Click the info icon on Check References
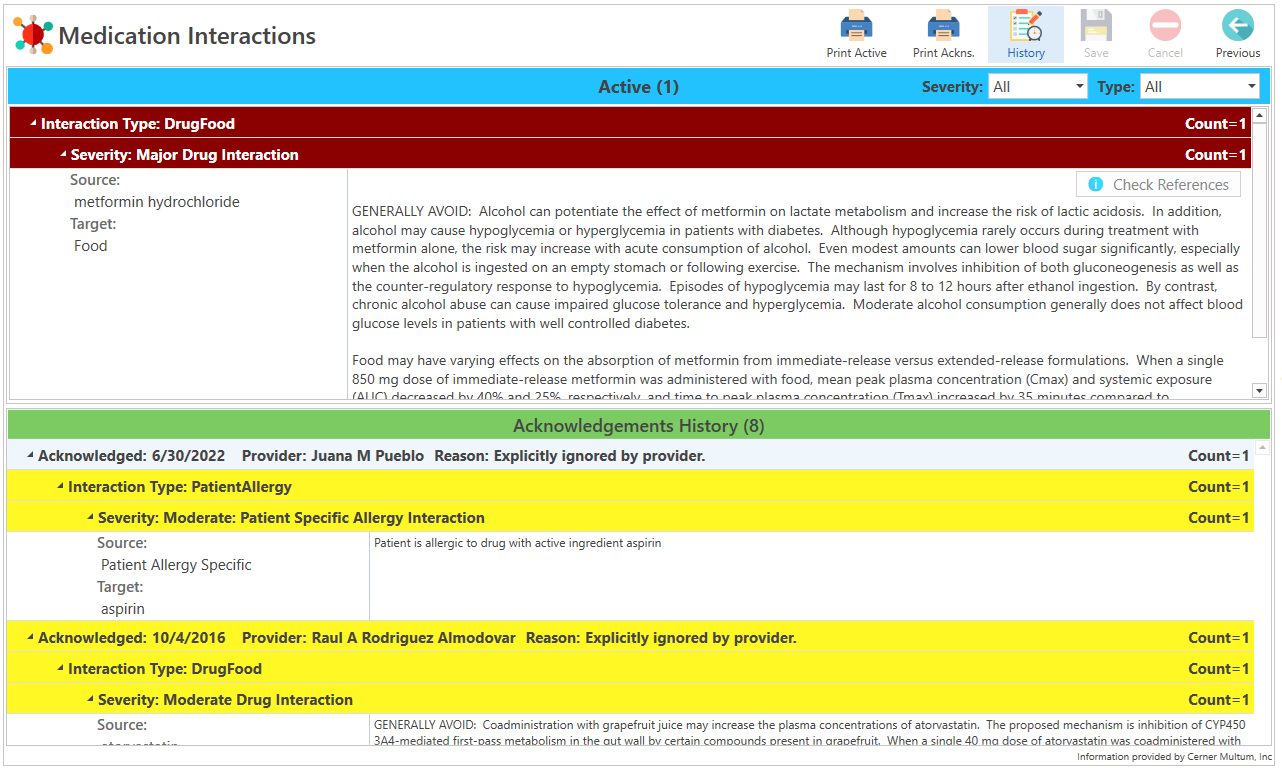The width and height of the screenshot is (1282, 768). click(1096, 185)
